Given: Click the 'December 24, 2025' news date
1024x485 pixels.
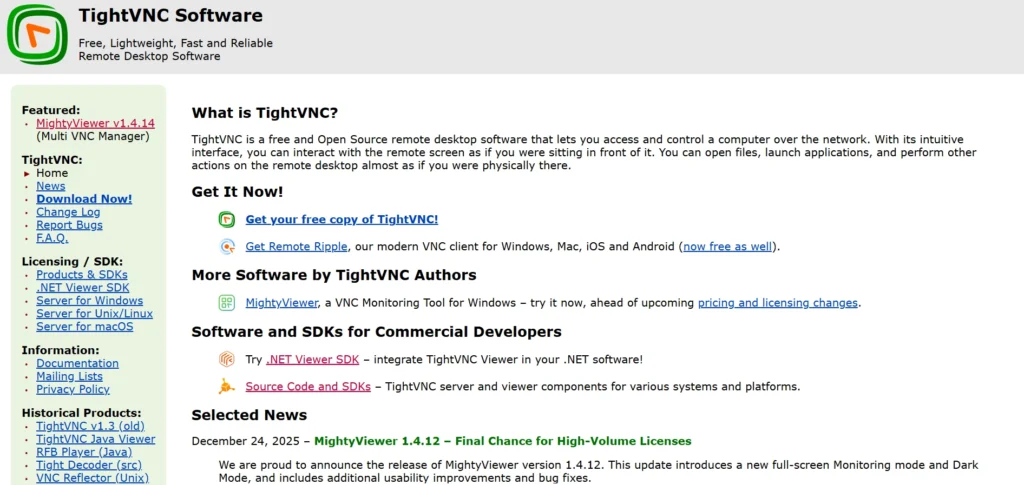Looking at the screenshot, I should click(x=248, y=441).
